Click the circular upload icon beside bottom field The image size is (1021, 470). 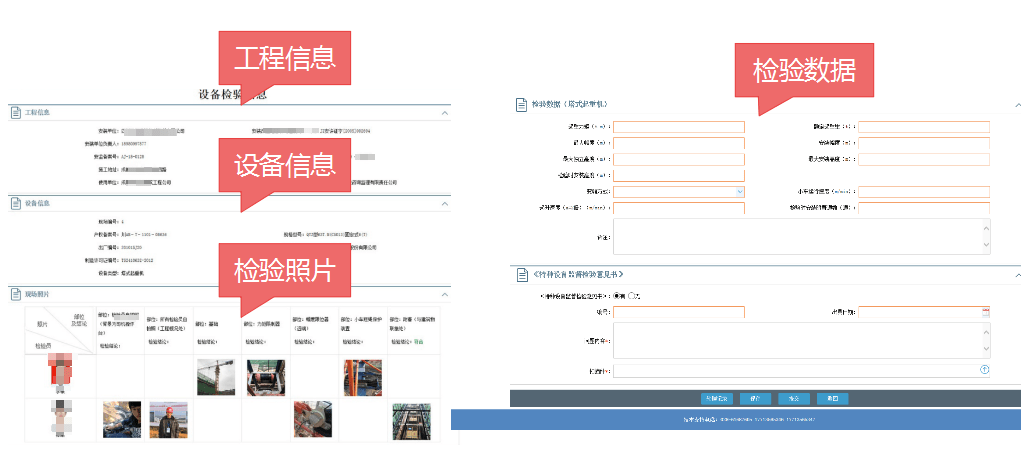coord(985,370)
